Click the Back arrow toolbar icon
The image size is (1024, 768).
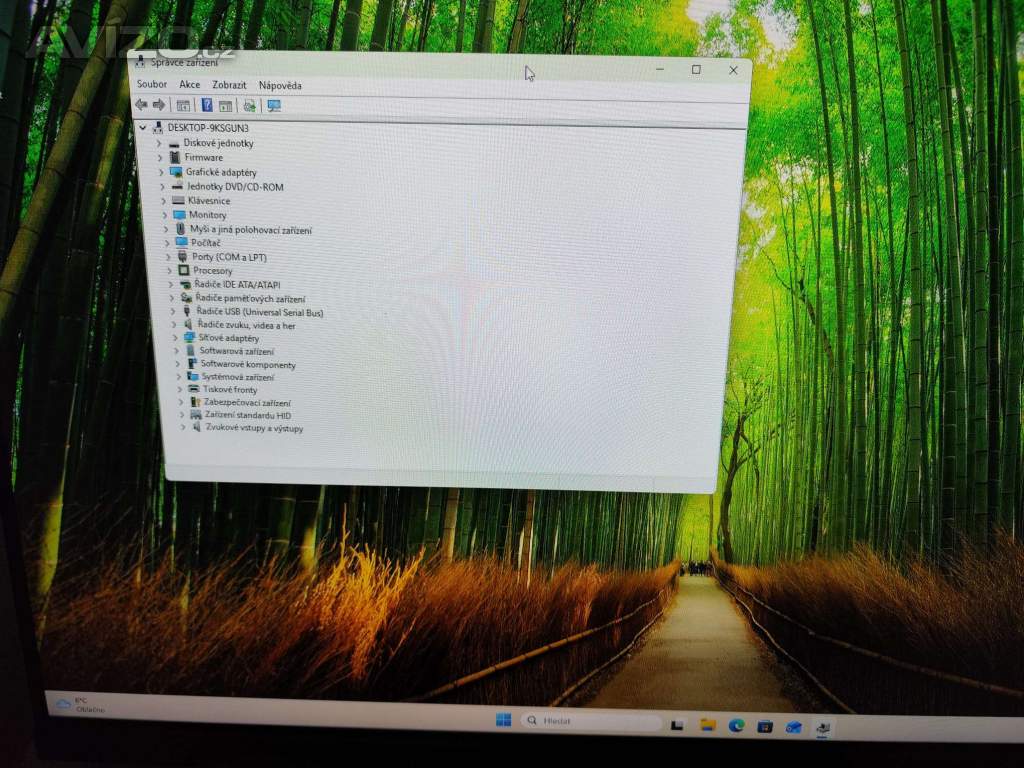pyautogui.click(x=141, y=105)
